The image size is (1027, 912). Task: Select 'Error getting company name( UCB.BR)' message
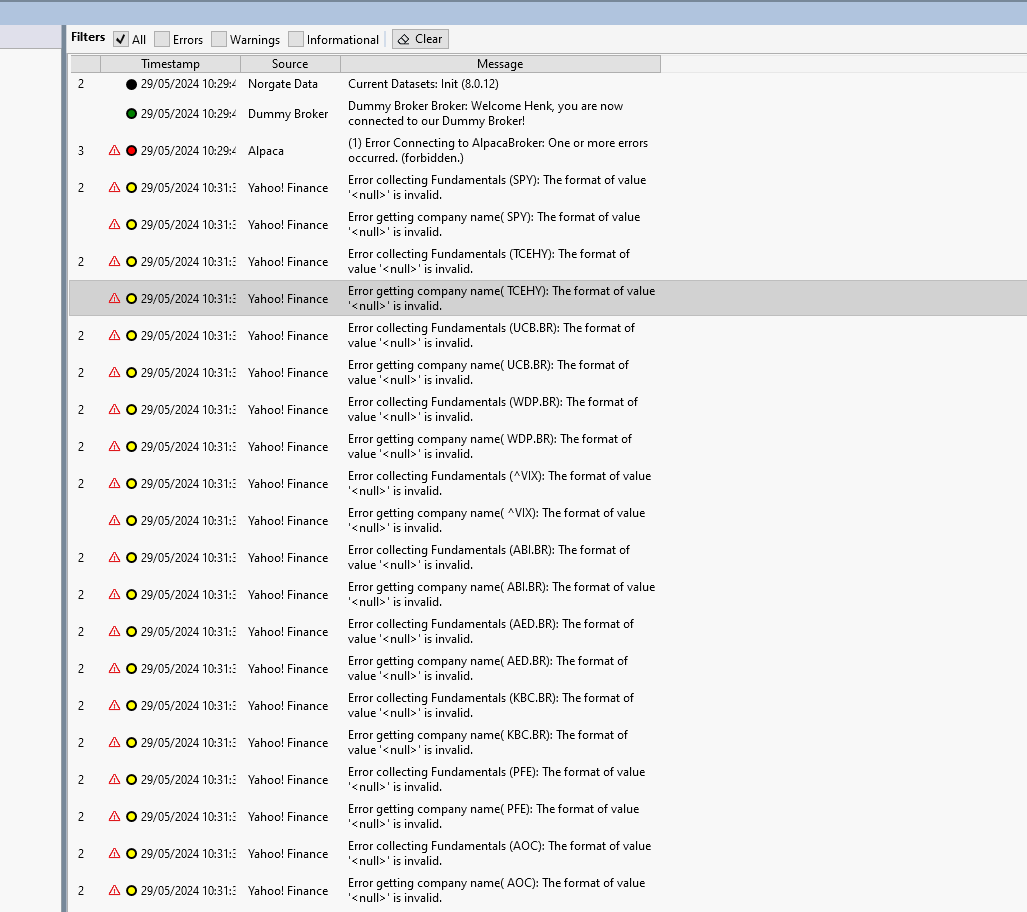click(x=489, y=373)
